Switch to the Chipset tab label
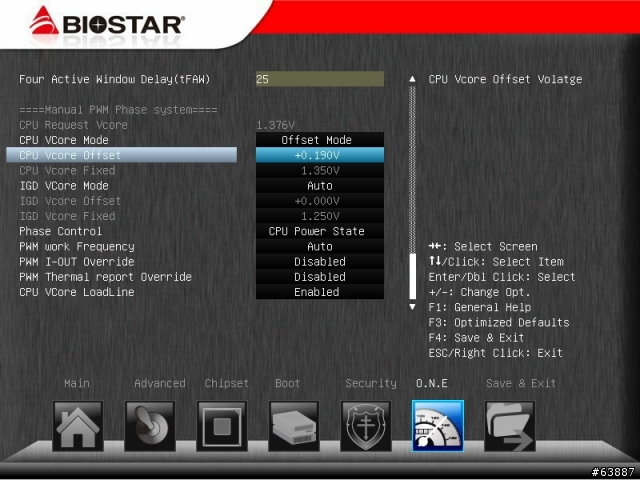This screenshot has width=640, height=480. [x=227, y=383]
